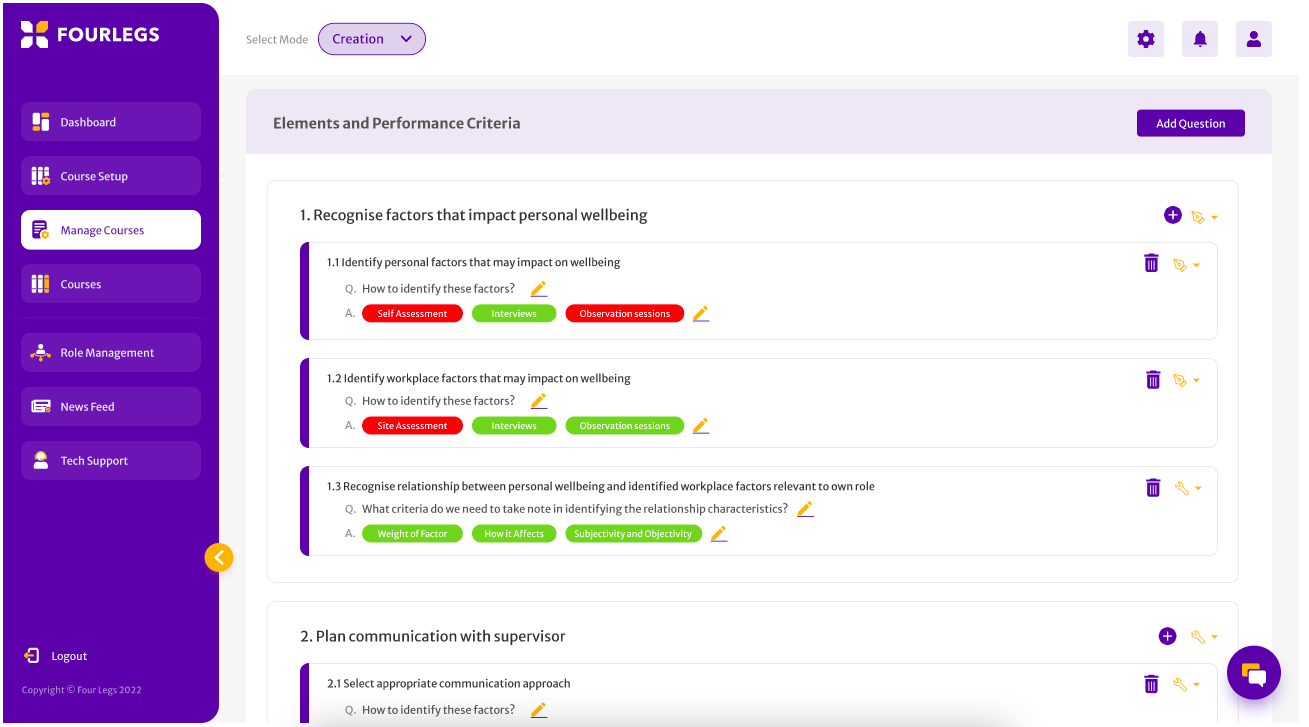Toggle the Site Assessment answer tag
This screenshot has height=727, width=1309.
(412, 426)
